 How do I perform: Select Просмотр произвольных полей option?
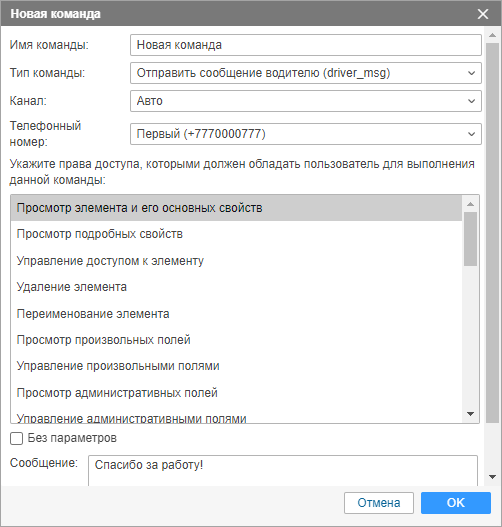pos(236,340)
